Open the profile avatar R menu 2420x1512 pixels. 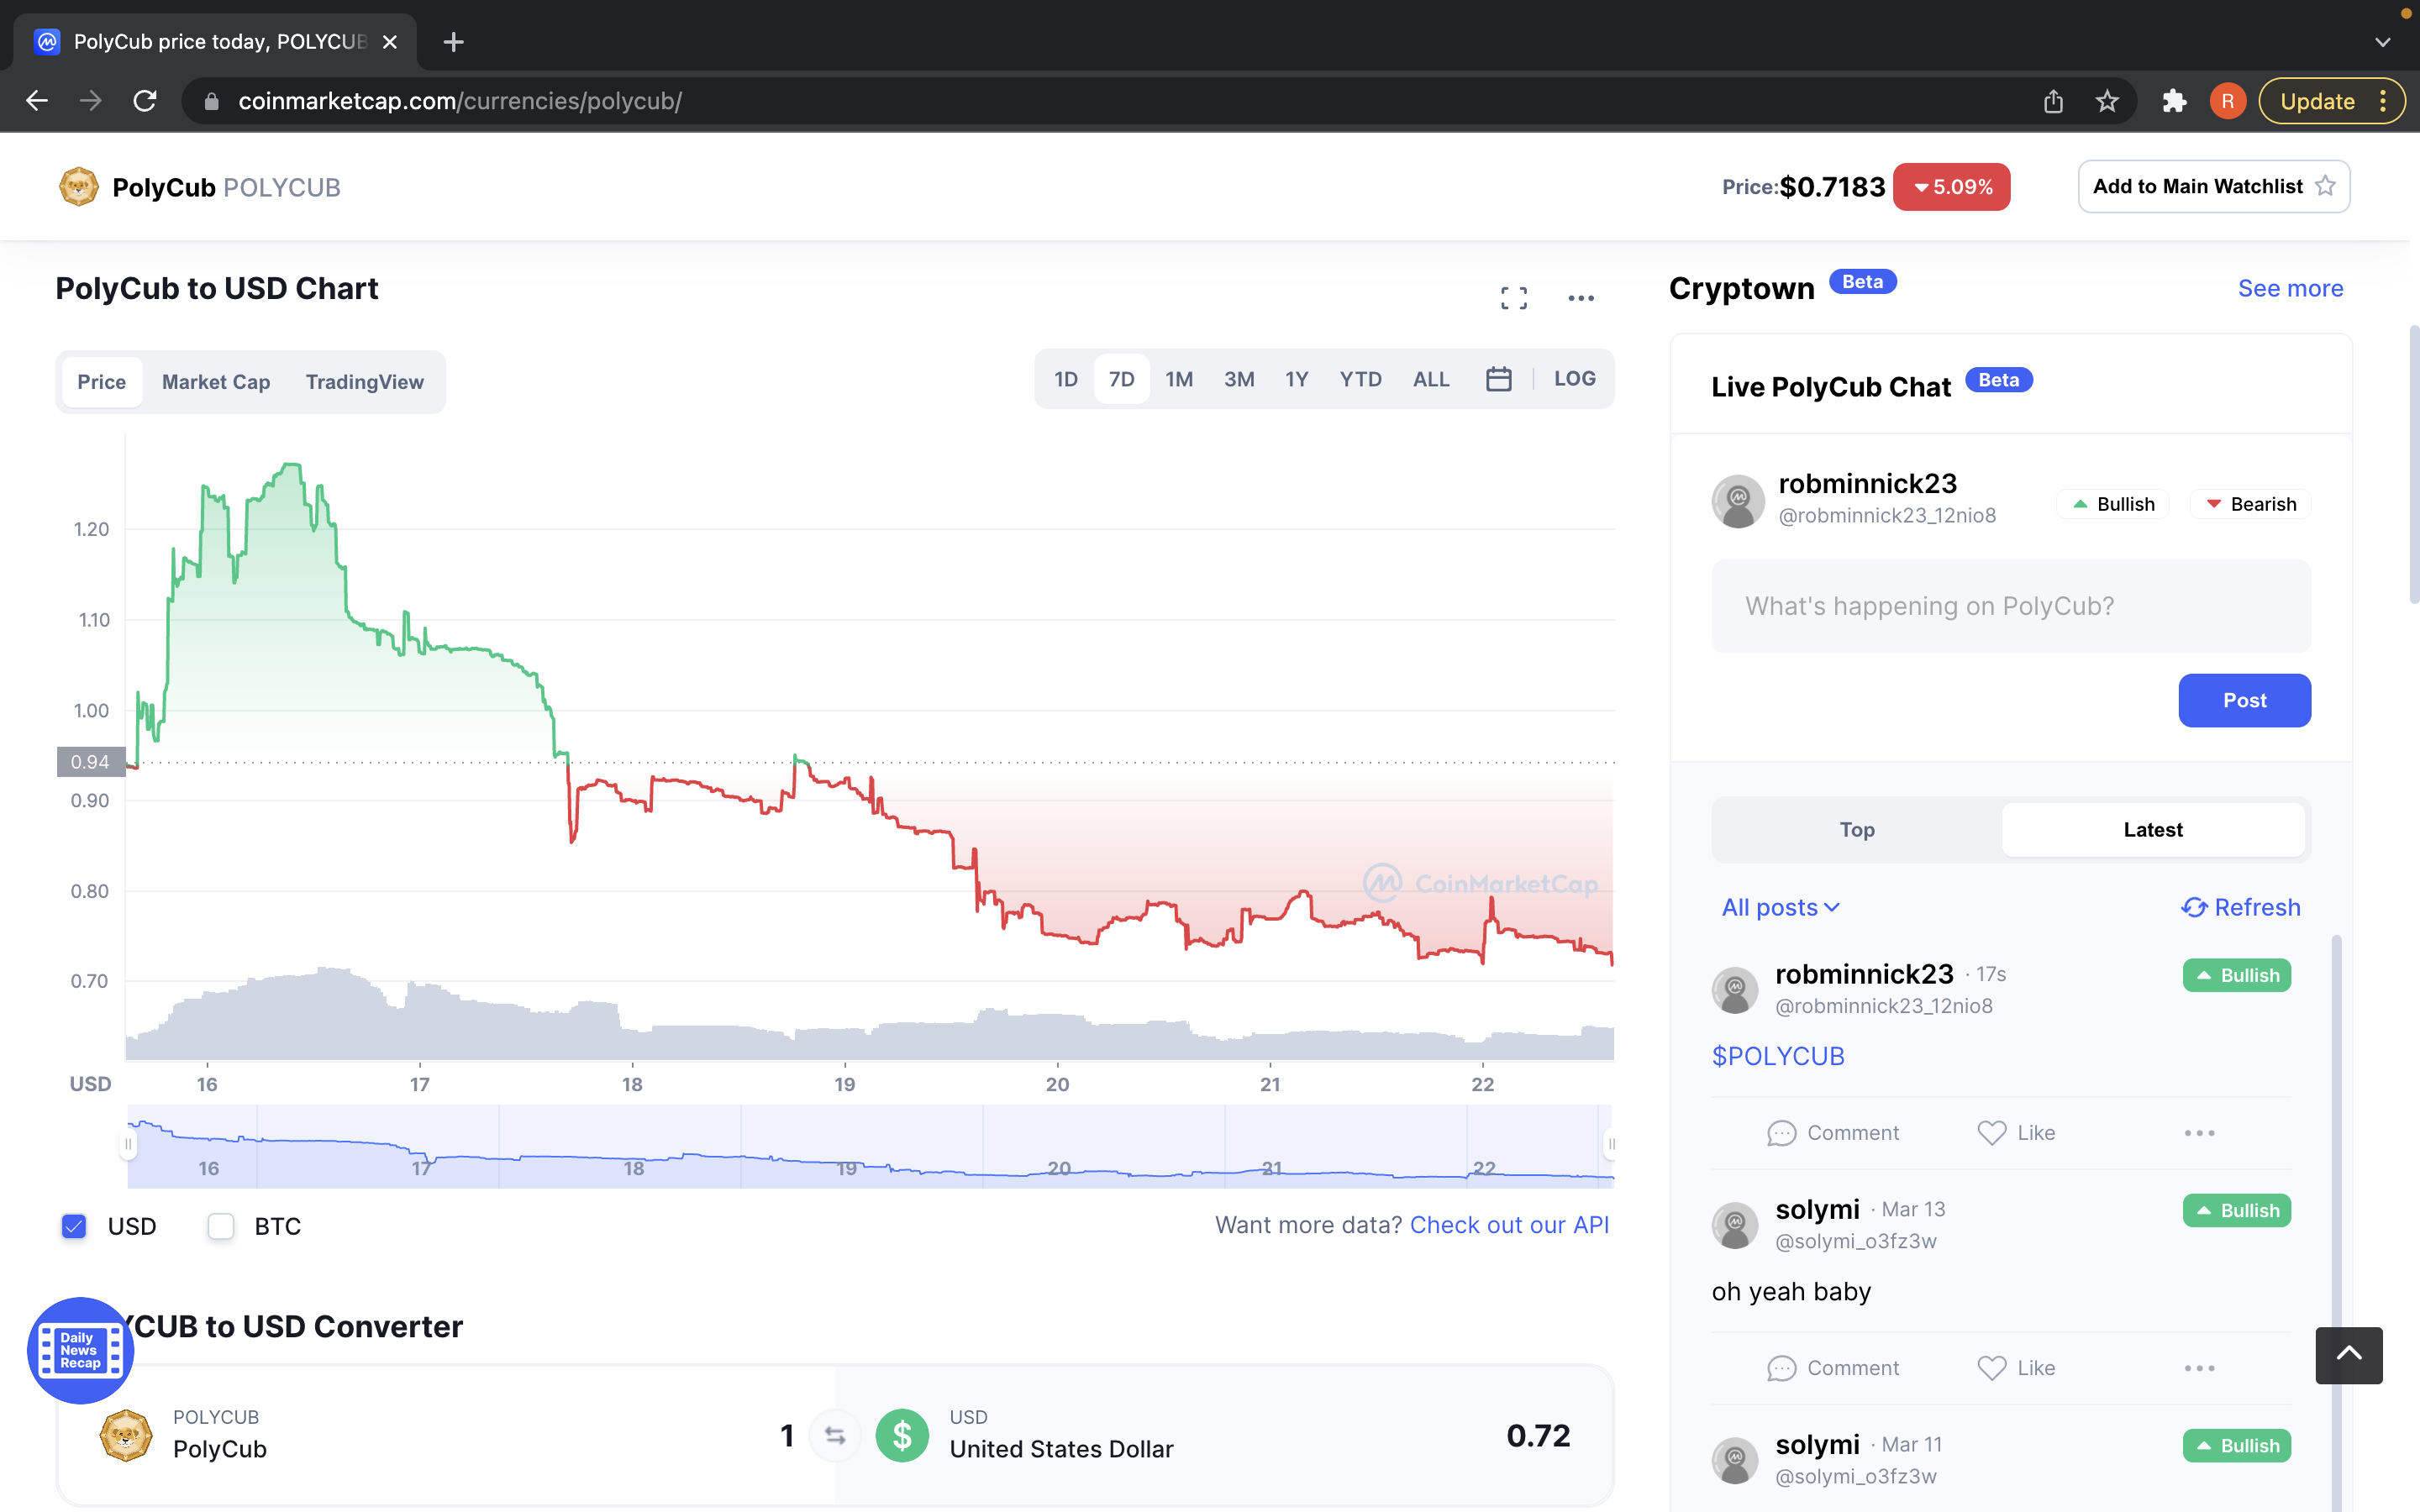coord(2227,101)
